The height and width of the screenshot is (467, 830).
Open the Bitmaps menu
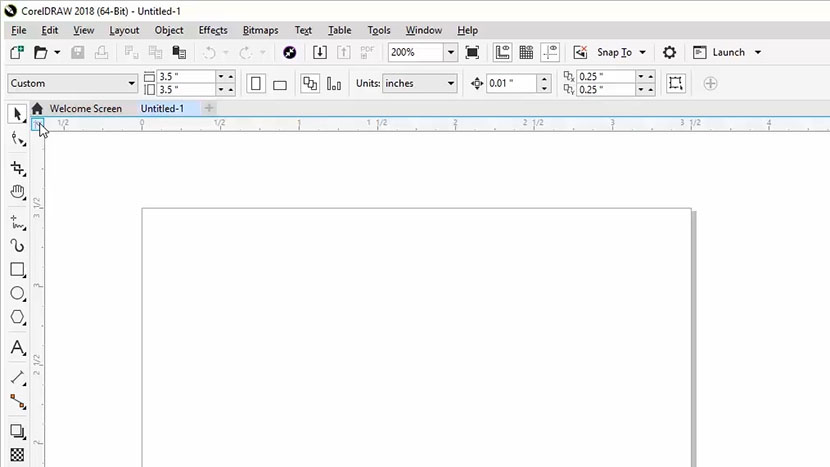point(260,30)
